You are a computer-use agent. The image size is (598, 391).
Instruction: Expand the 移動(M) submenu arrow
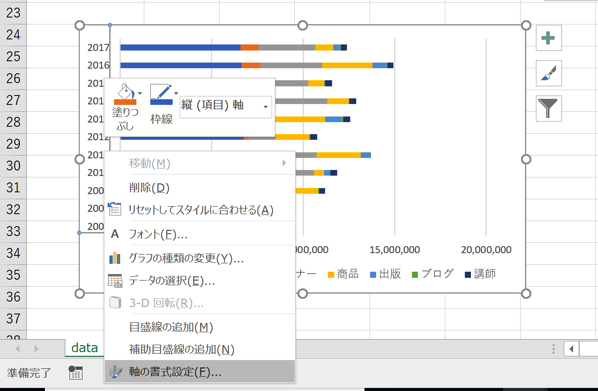click(x=284, y=163)
